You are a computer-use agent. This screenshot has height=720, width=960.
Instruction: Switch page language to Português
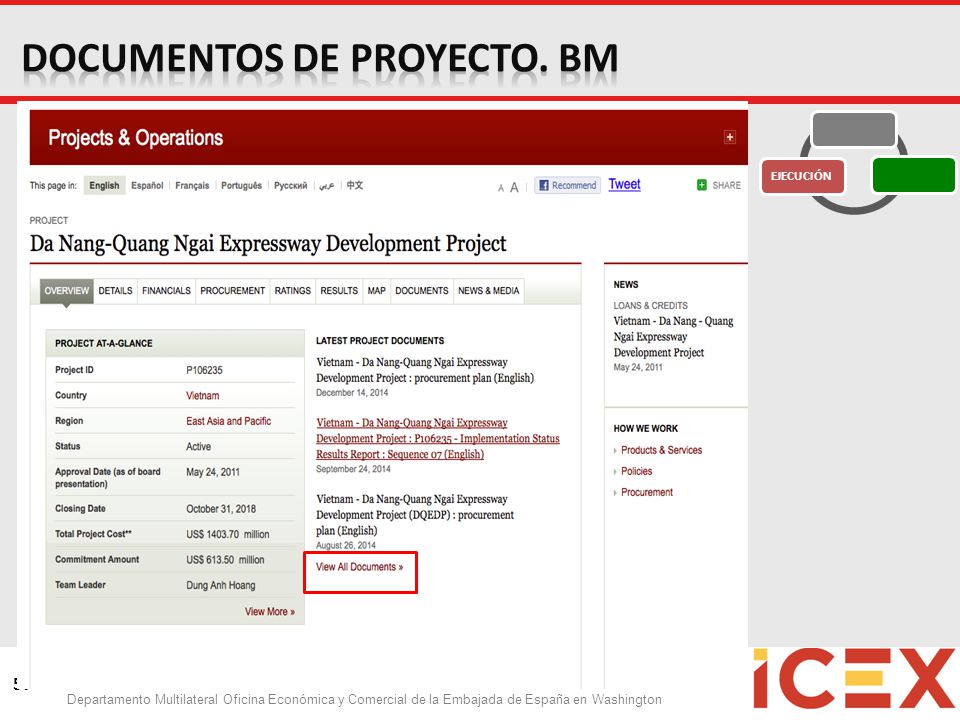tap(241, 186)
